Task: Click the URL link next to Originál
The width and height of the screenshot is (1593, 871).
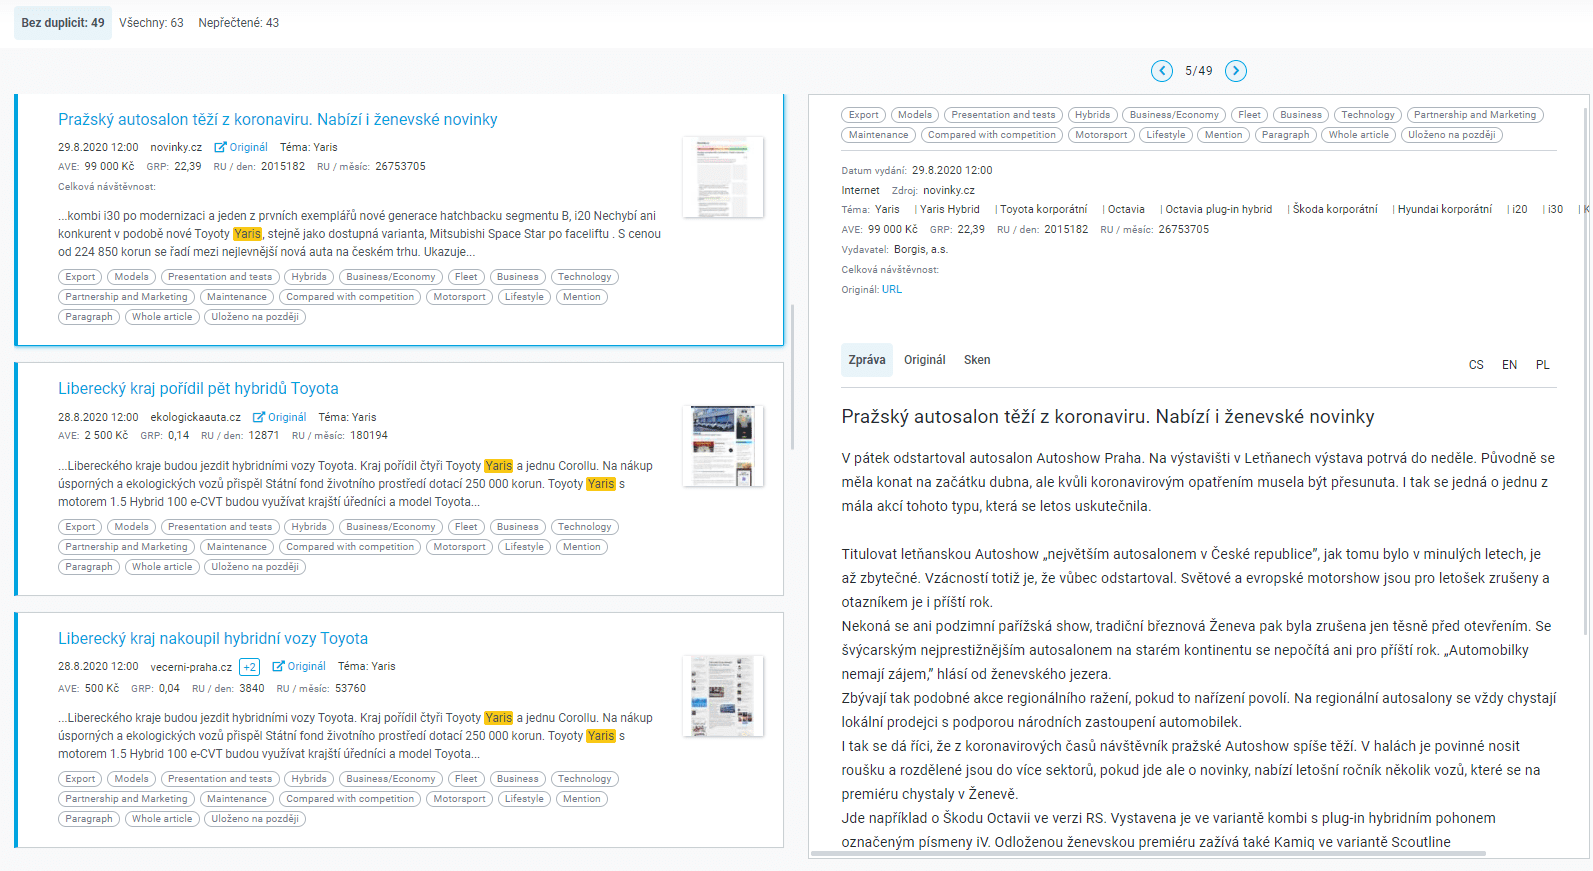Action: pyautogui.click(x=892, y=290)
